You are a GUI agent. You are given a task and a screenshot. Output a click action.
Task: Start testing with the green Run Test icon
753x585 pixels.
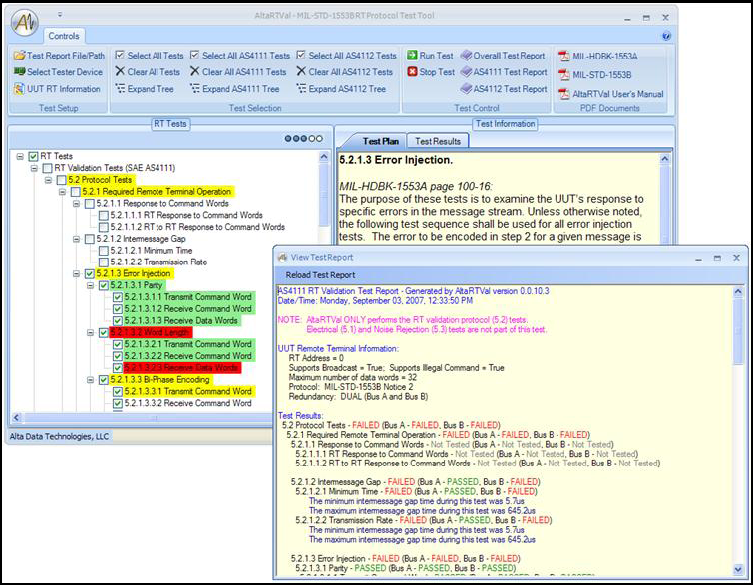click(x=412, y=55)
